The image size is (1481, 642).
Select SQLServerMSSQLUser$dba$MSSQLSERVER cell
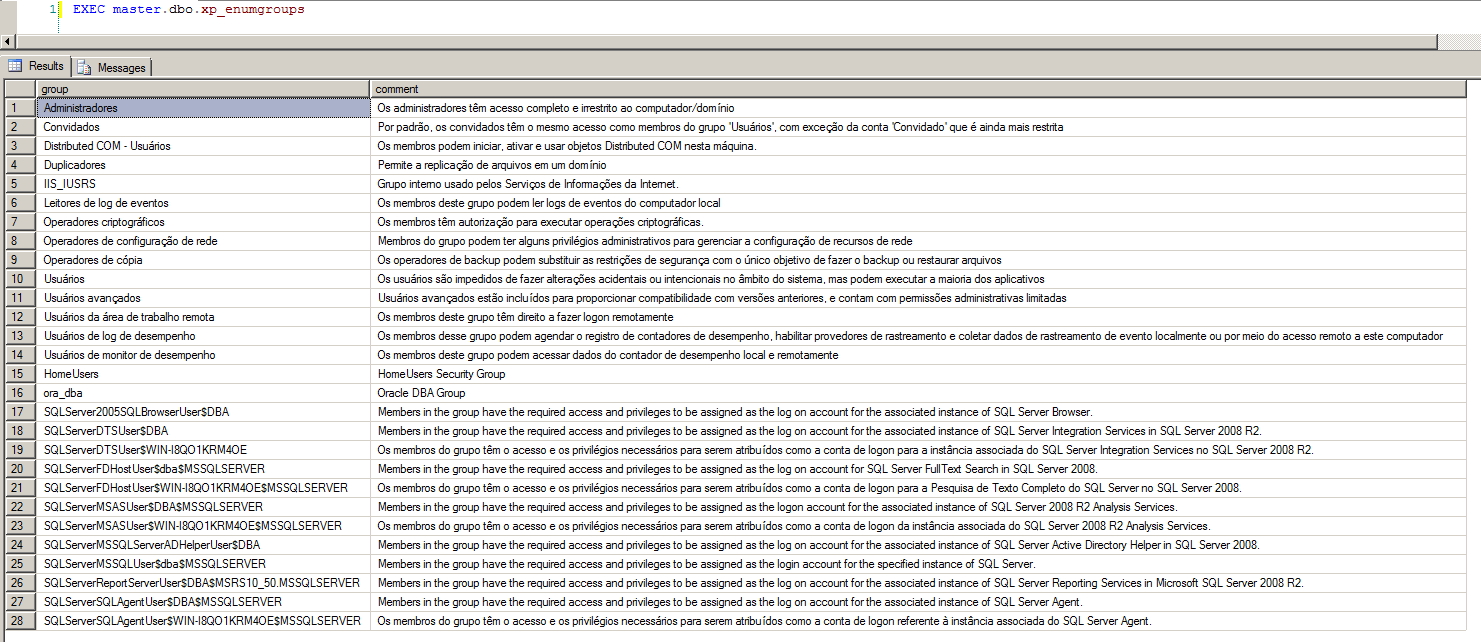[x=204, y=564]
